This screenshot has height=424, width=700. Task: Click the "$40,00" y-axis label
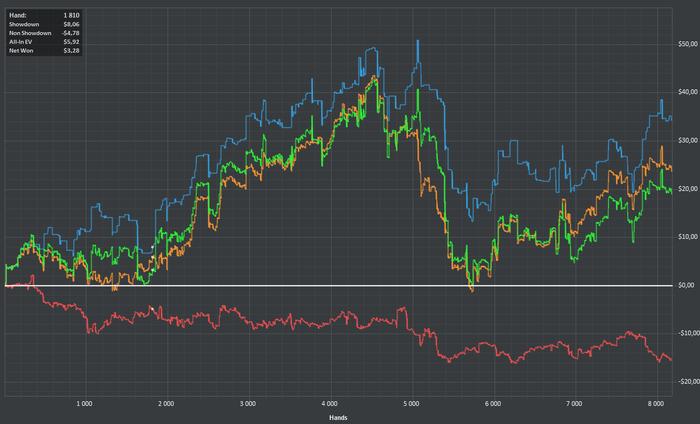[x=688, y=92]
